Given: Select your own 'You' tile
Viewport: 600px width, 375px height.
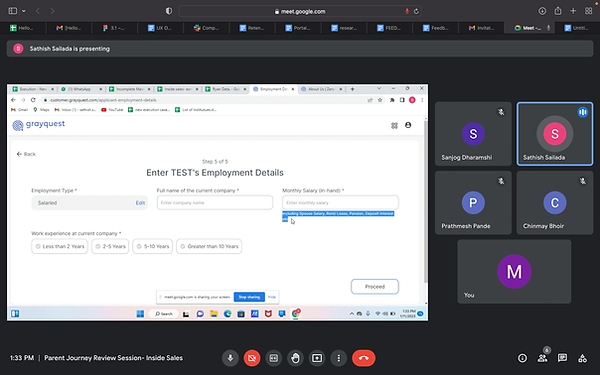Looking at the screenshot, I should pyautogui.click(x=514, y=272).
